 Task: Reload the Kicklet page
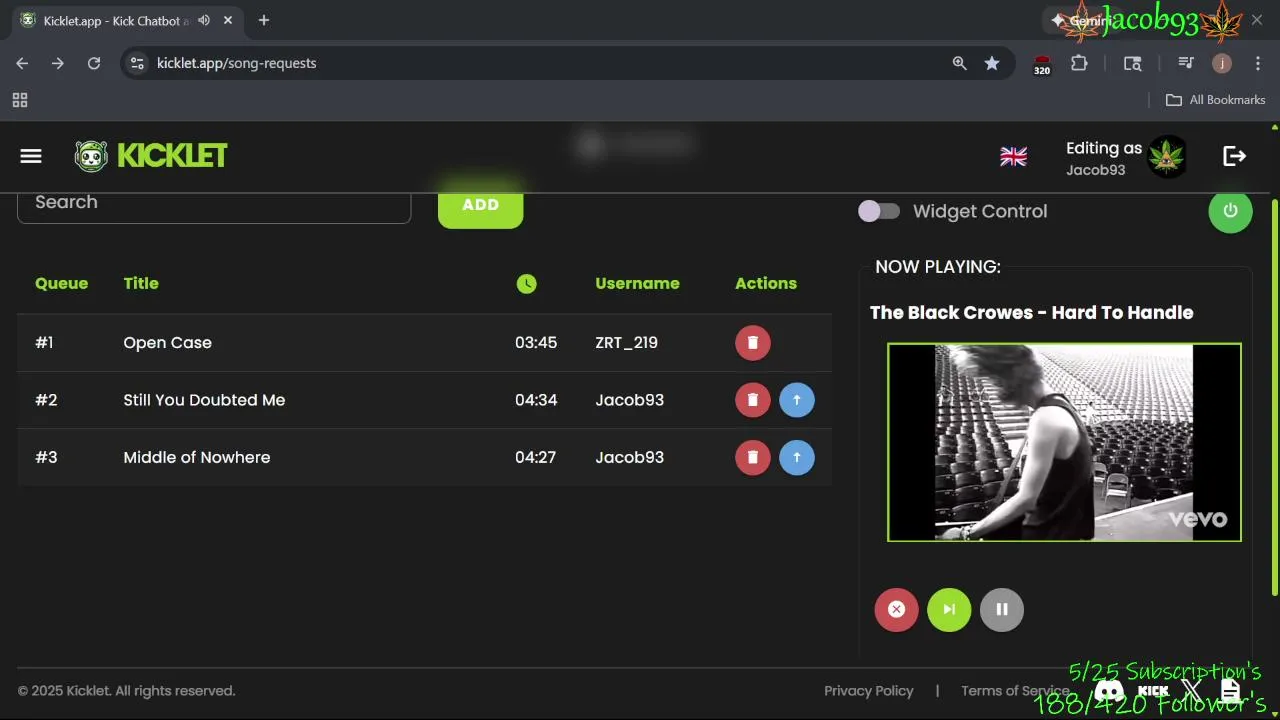[x=94, y=63]
